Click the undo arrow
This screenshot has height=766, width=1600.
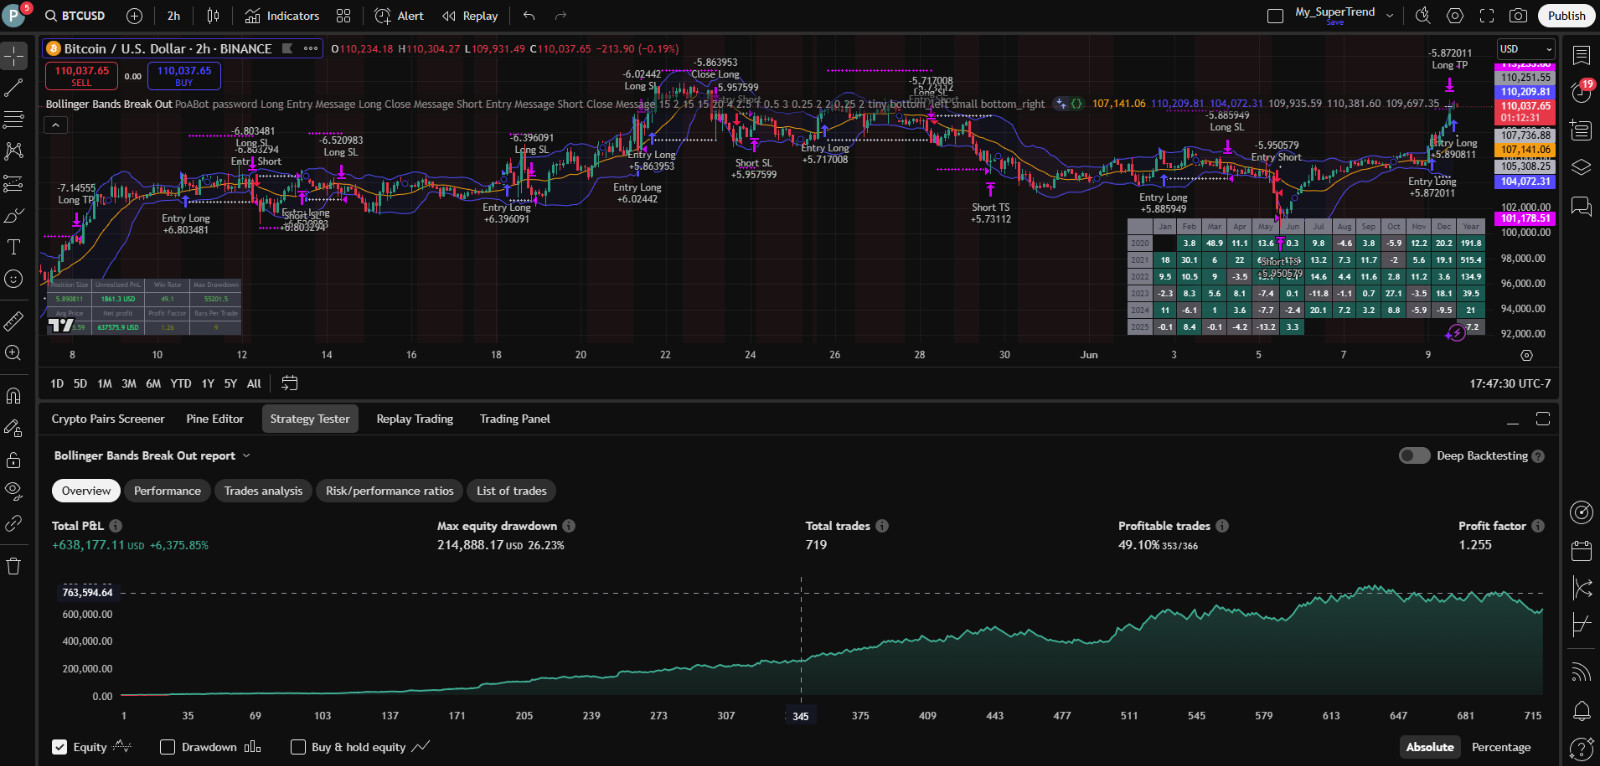point(529,16)
